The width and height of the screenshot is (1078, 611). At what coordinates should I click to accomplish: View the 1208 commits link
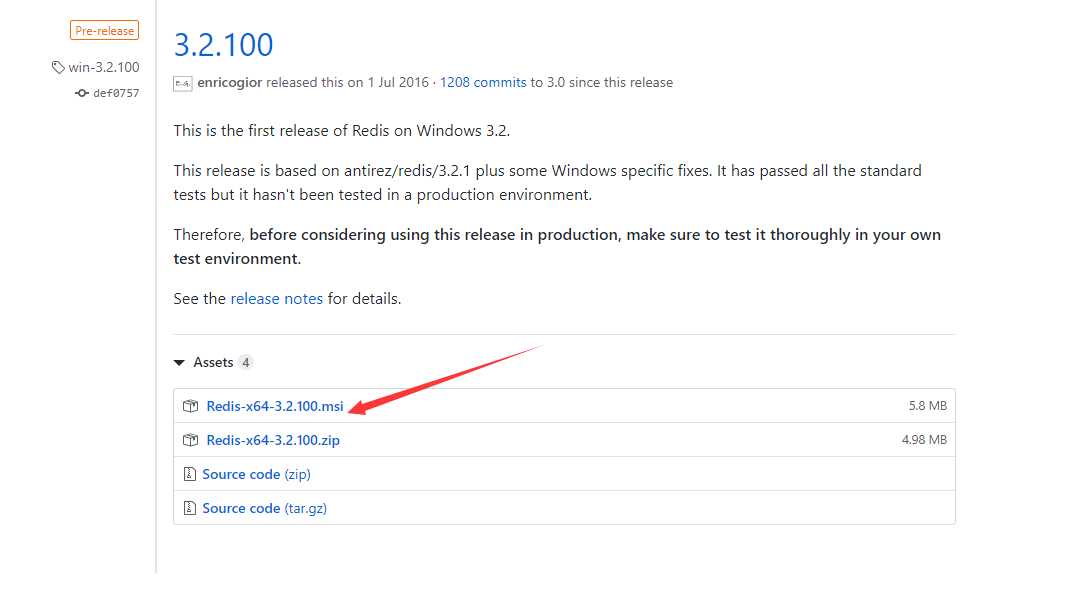[483, 82]
